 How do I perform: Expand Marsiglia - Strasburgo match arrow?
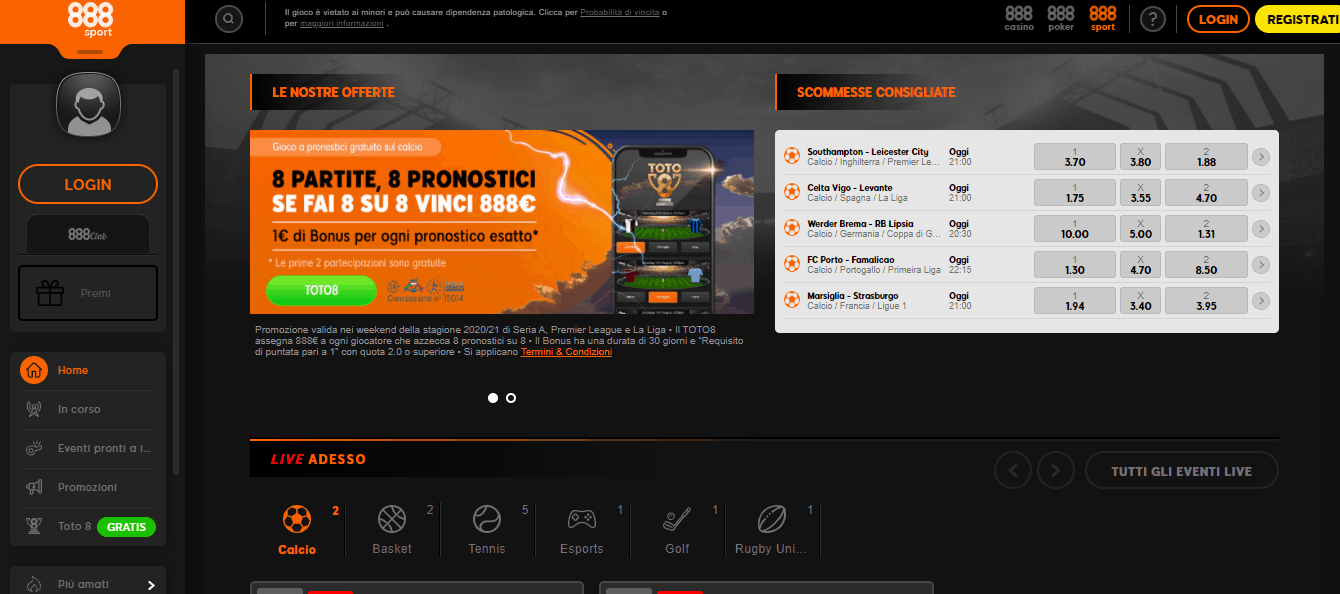coord(1261,301)
